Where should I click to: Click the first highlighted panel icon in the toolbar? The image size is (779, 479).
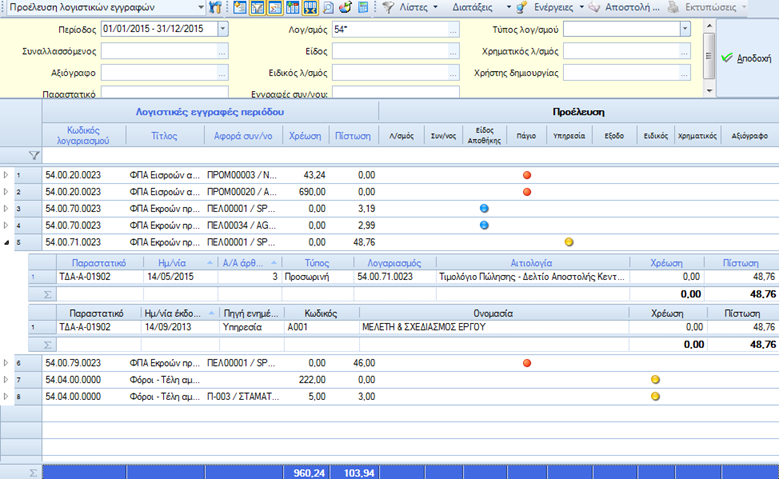click(x=257, y=7)
